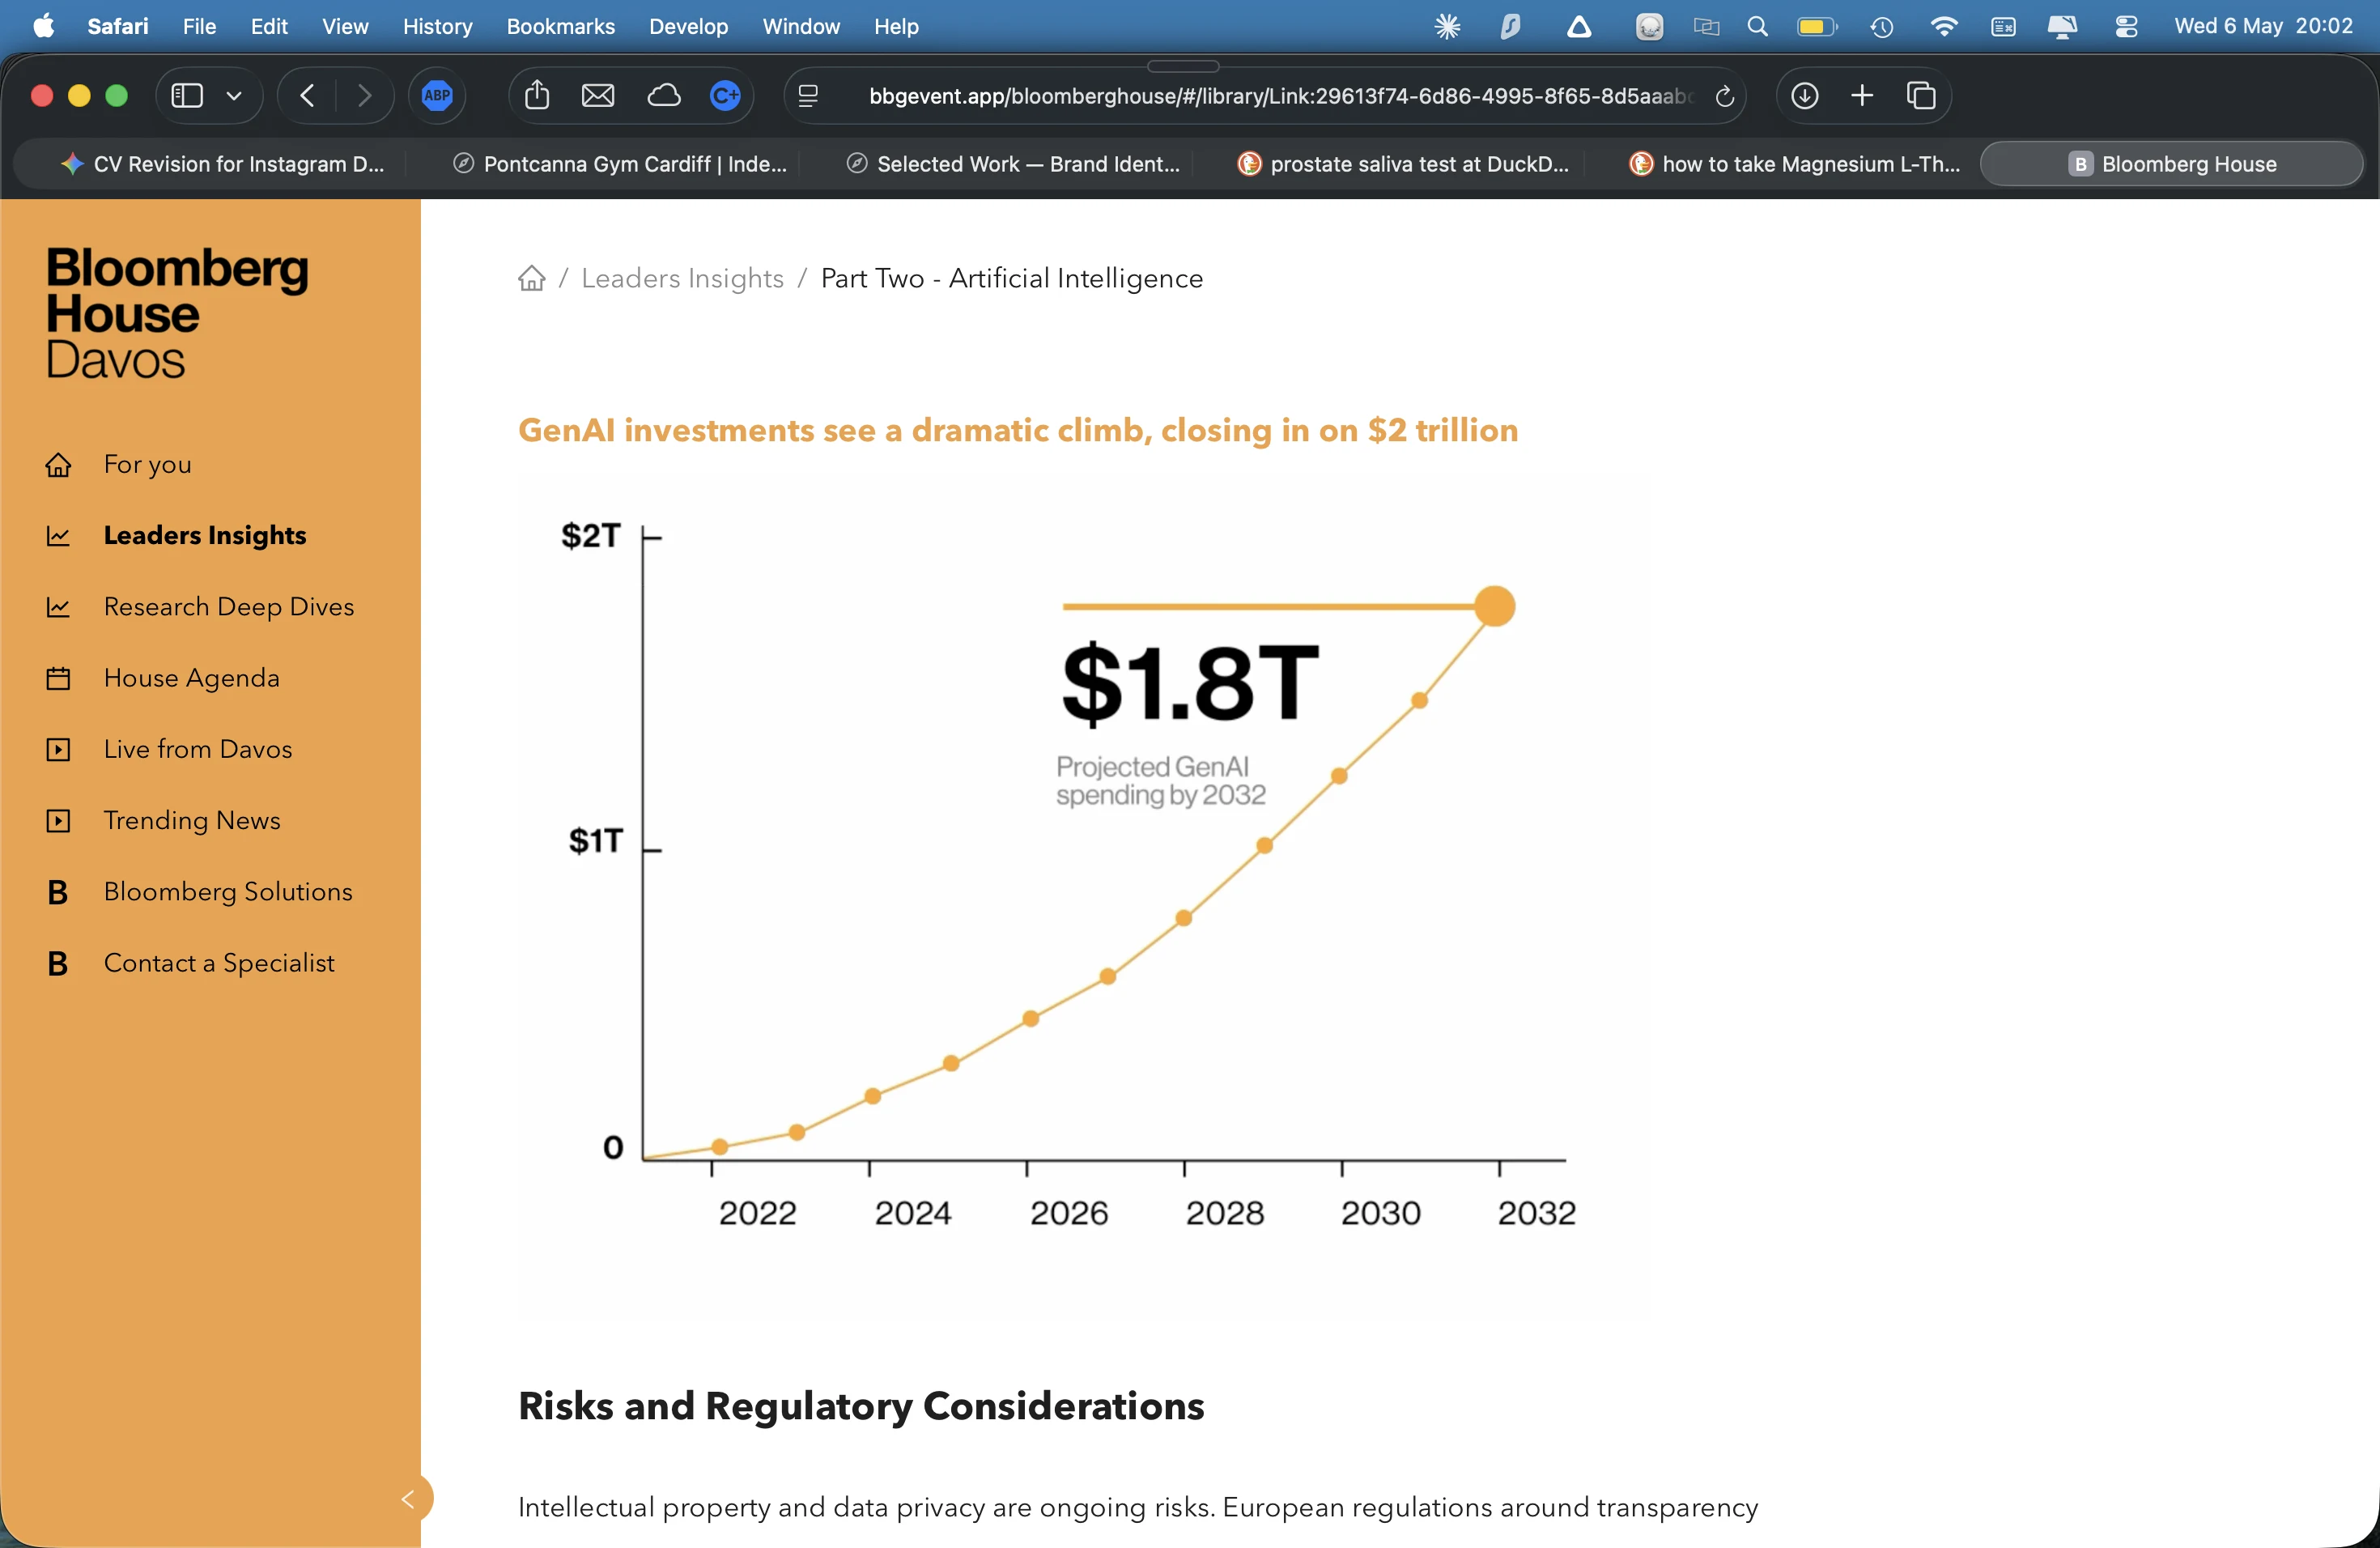Open the page reader menu icon

(808, 96)
